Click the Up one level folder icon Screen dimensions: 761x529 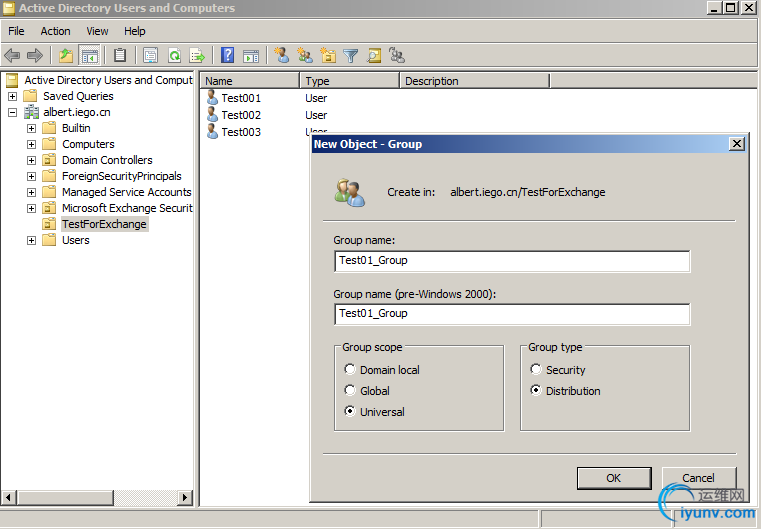point(66,55)
